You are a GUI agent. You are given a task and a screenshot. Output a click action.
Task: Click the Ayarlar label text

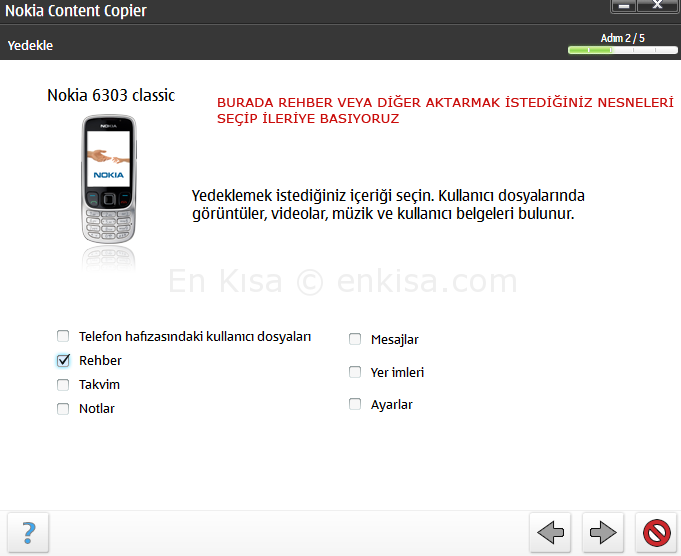392,405
